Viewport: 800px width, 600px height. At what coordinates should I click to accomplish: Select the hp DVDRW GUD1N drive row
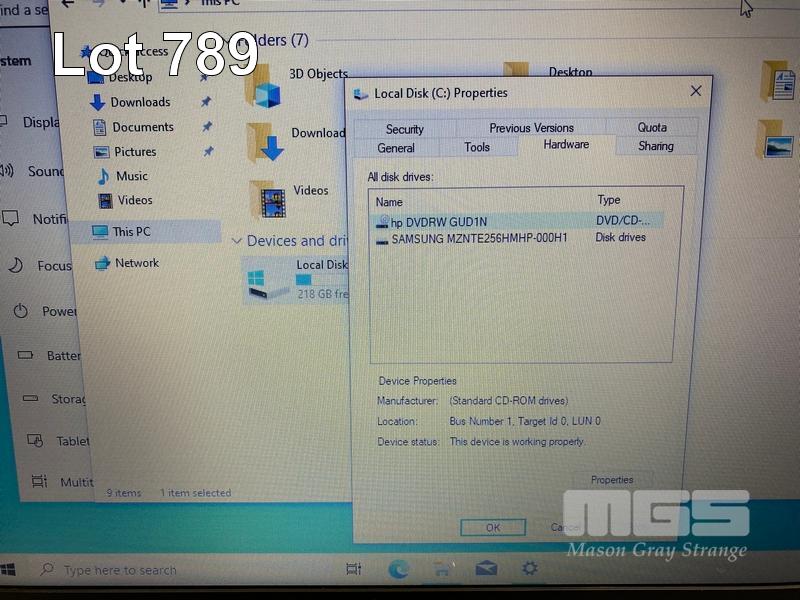tap(518, 221)
